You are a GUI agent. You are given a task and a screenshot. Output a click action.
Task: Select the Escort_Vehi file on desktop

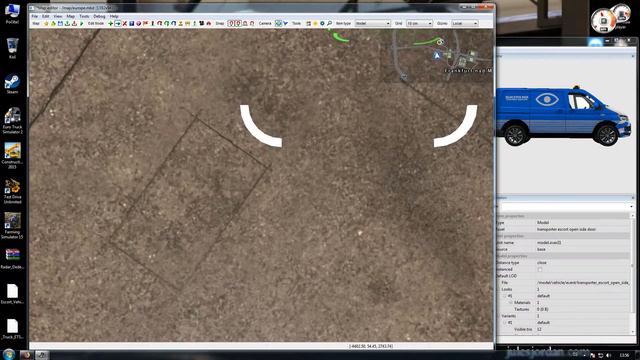click(x=12, y=294)
